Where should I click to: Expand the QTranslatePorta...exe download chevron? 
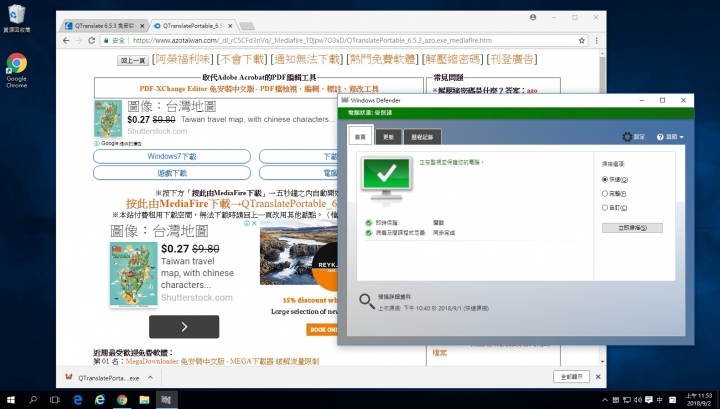(x=151, y=377)
